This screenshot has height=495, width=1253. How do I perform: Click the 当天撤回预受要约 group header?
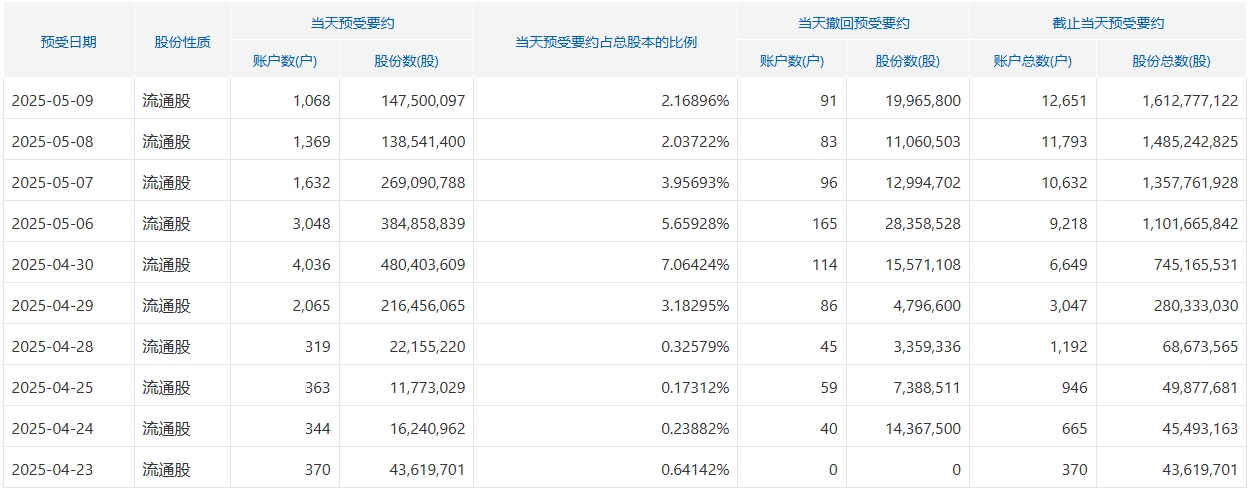(x=854, y=23)
